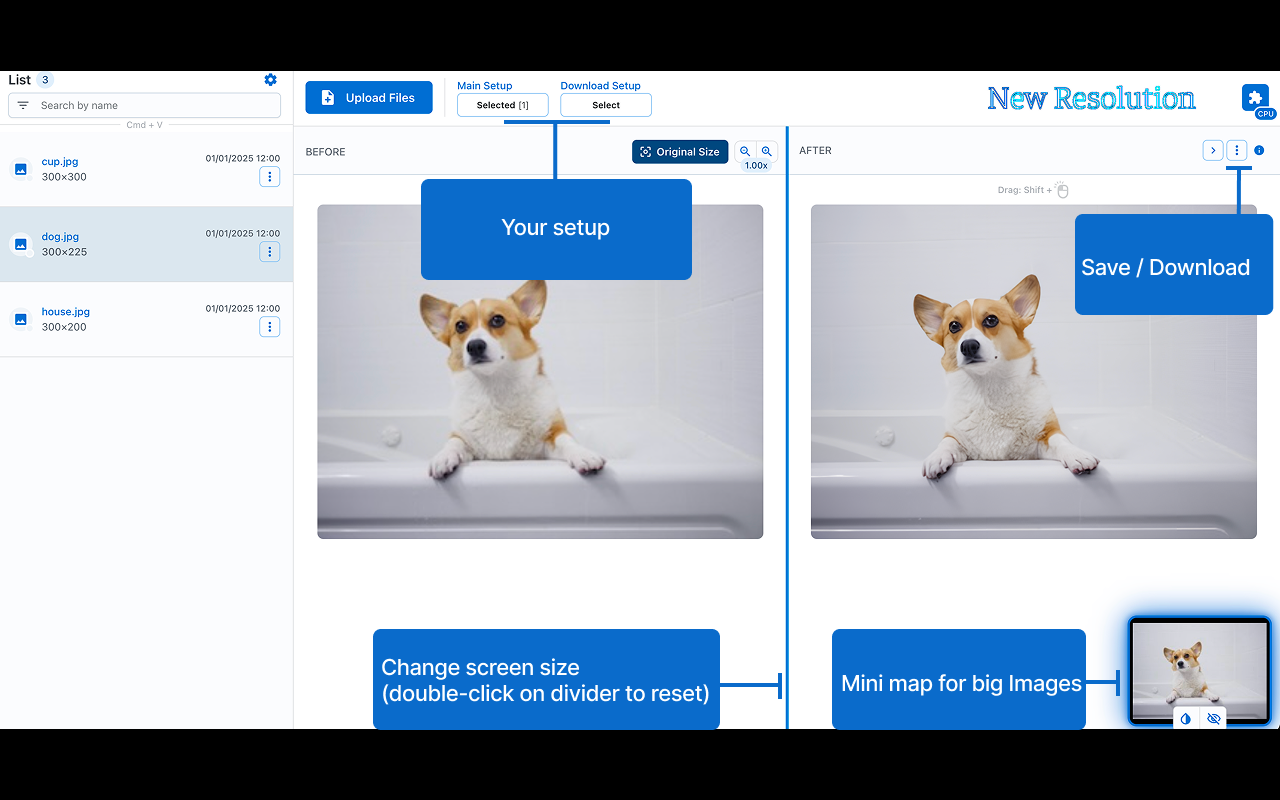Open list settings gear icon

point(270,80)
